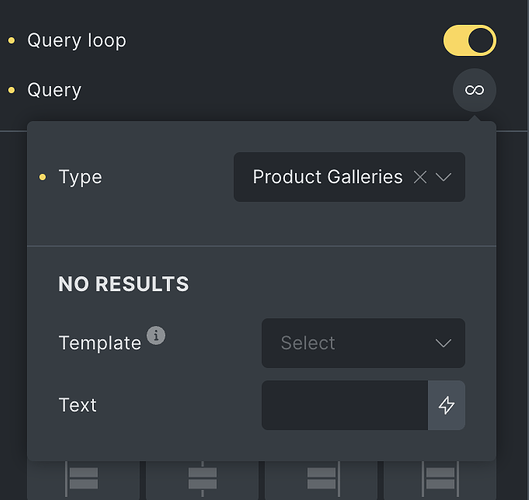The image size is (529, 500).
Task: Clear the Product Galleries type selection
Action: (x=420, y=177)
